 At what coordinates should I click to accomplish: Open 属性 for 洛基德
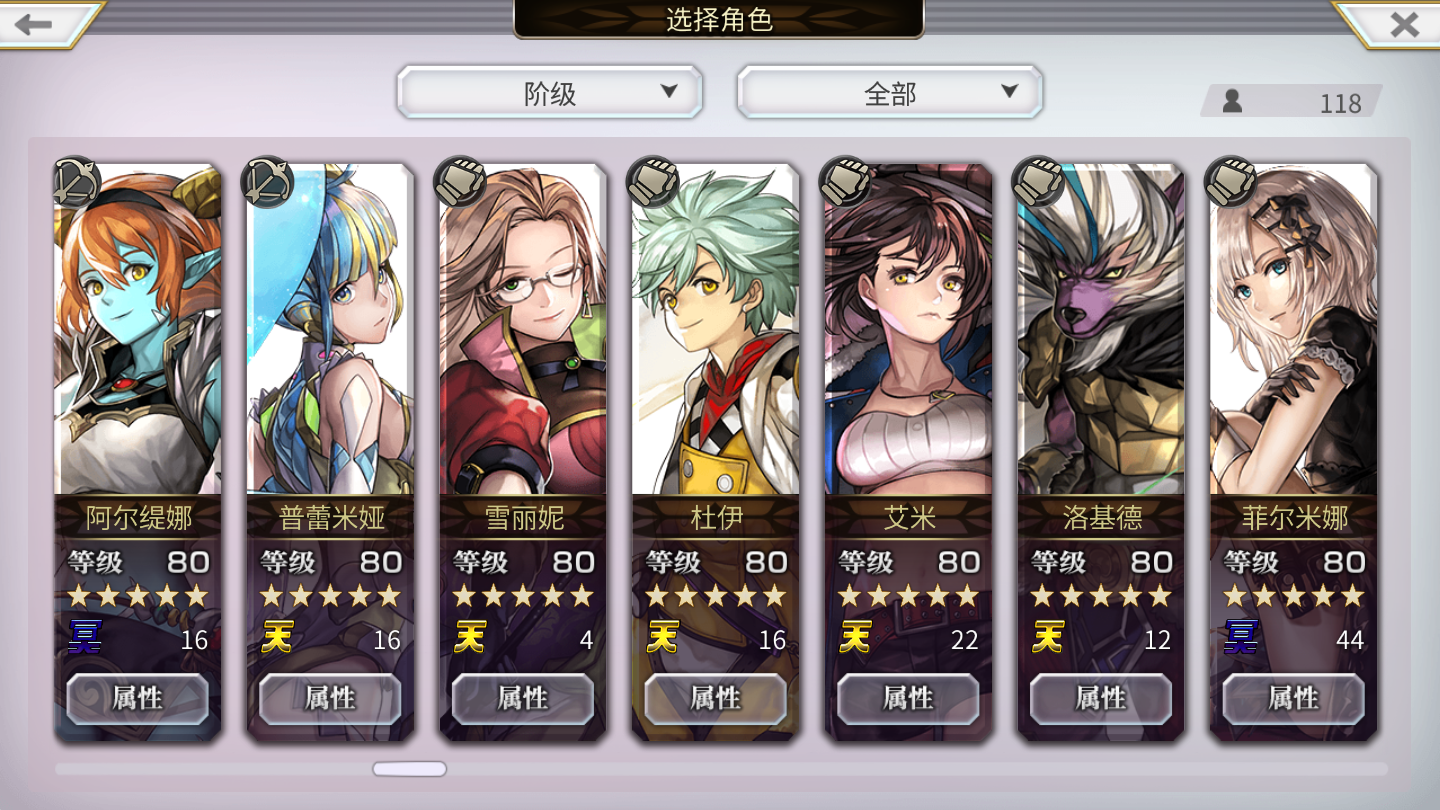[1101, 698]
